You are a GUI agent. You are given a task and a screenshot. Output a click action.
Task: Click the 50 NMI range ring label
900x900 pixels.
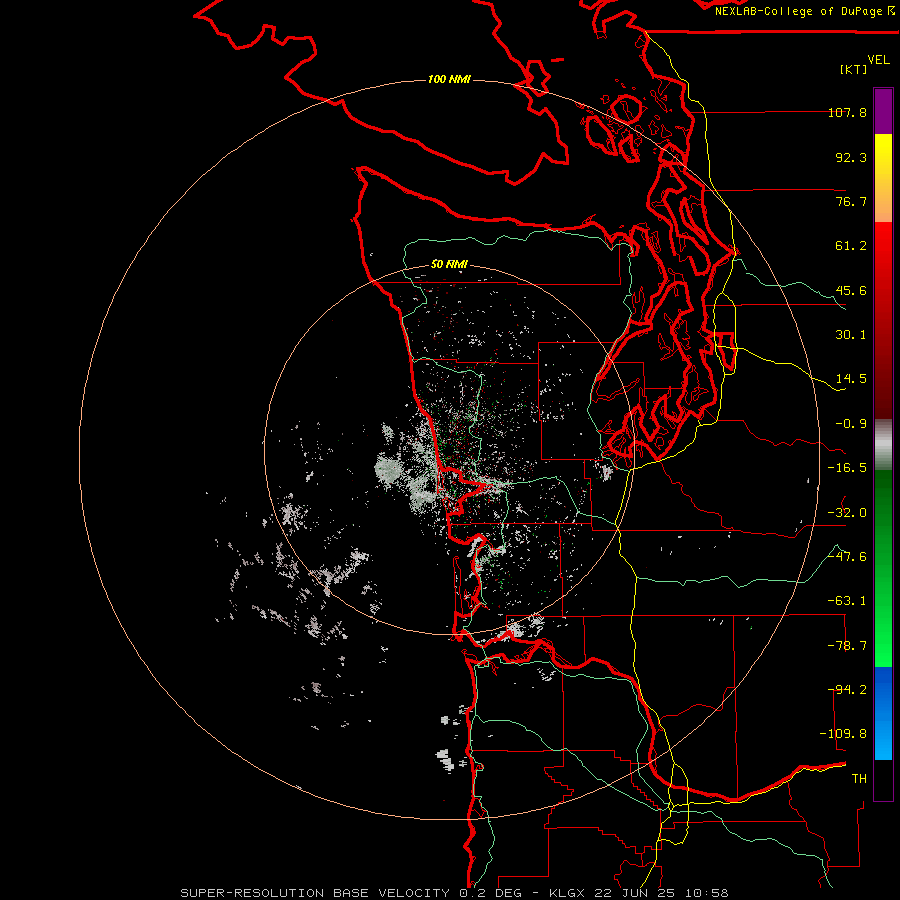pos(449,264)
